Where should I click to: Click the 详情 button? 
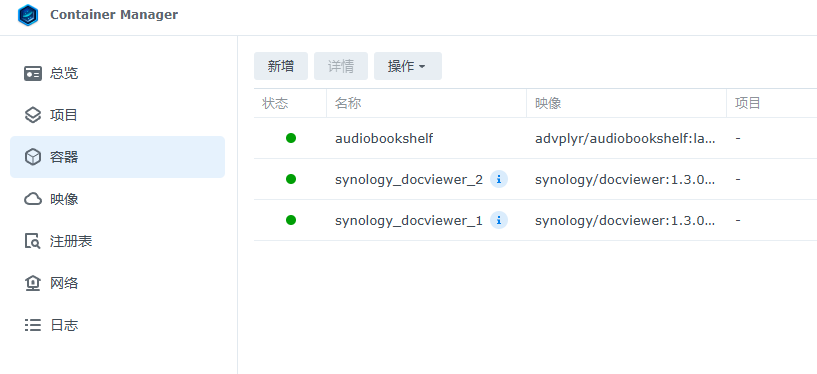[x=341, y=66]
